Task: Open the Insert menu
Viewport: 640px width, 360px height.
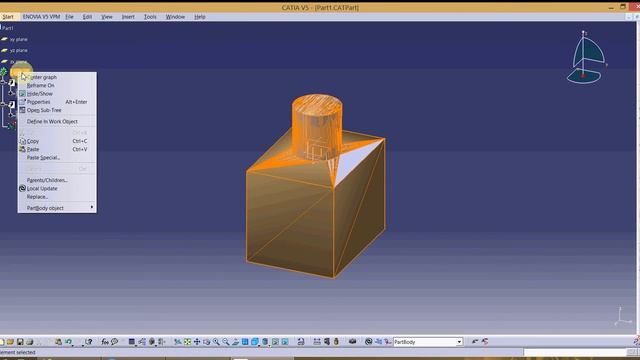Action: pos(128,17)
